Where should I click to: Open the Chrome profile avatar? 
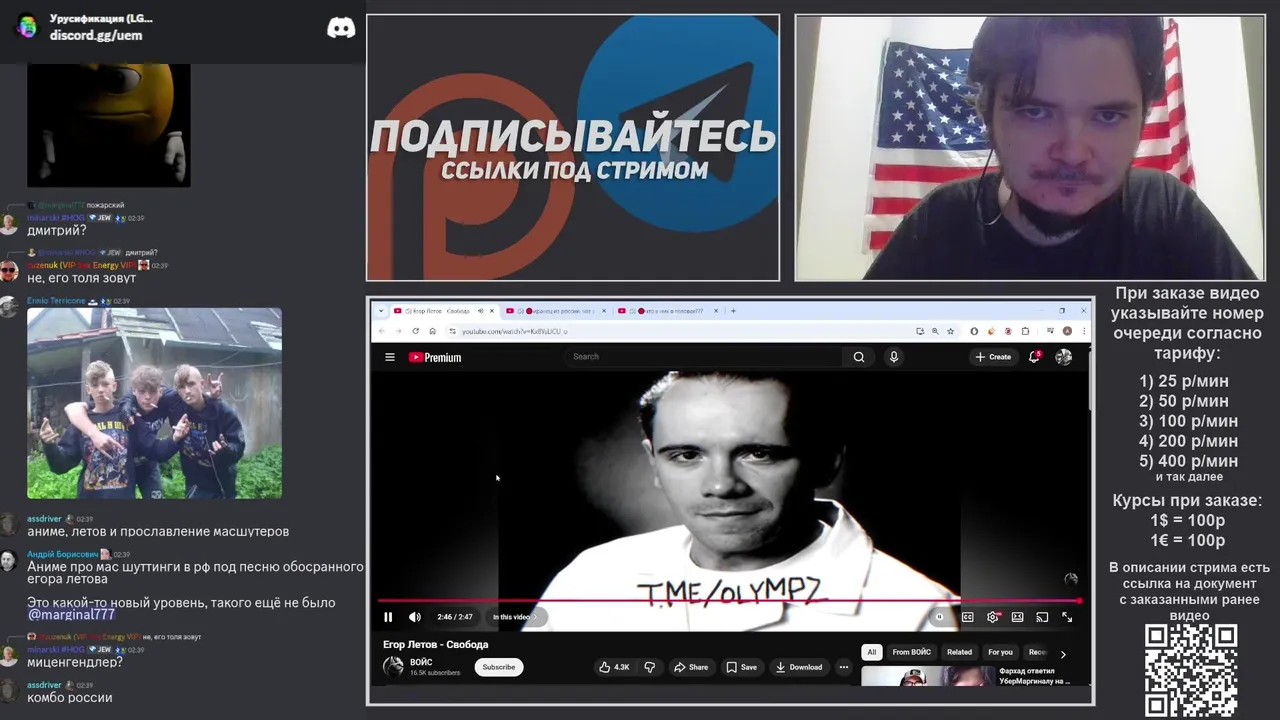tap(1067, 331)
